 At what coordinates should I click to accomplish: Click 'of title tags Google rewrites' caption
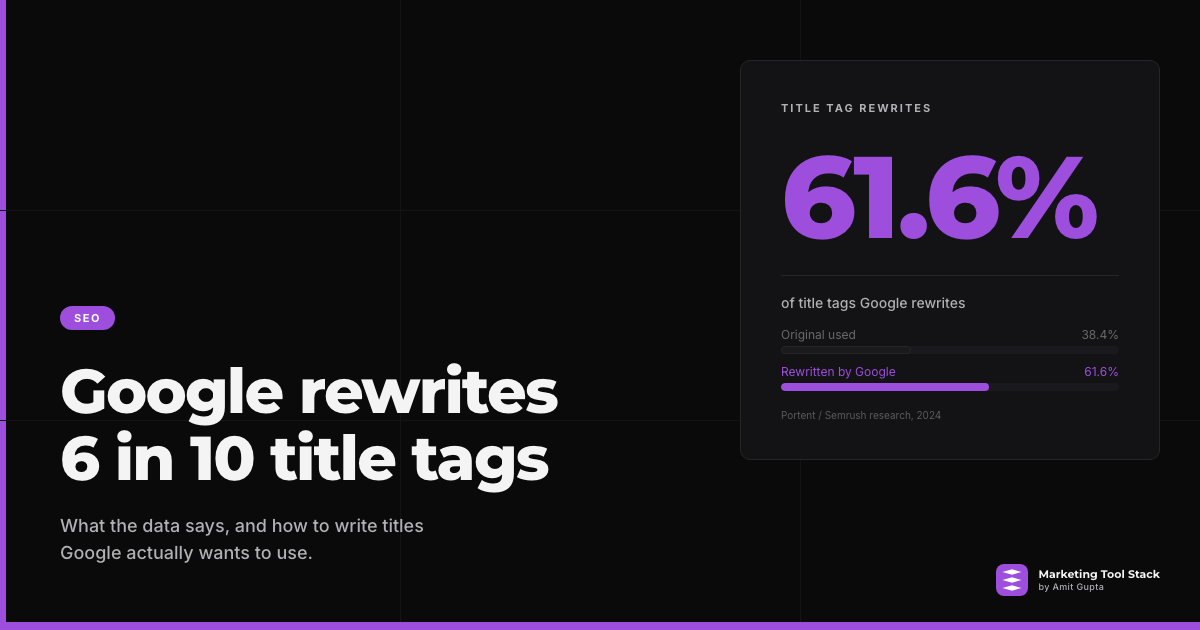pos(873,303)
